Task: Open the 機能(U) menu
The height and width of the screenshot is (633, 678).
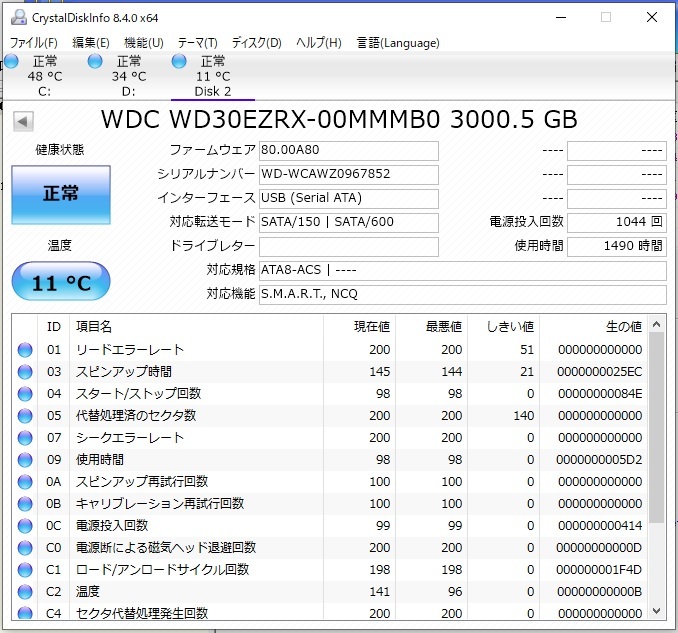Action: click(x=144, y=43)
